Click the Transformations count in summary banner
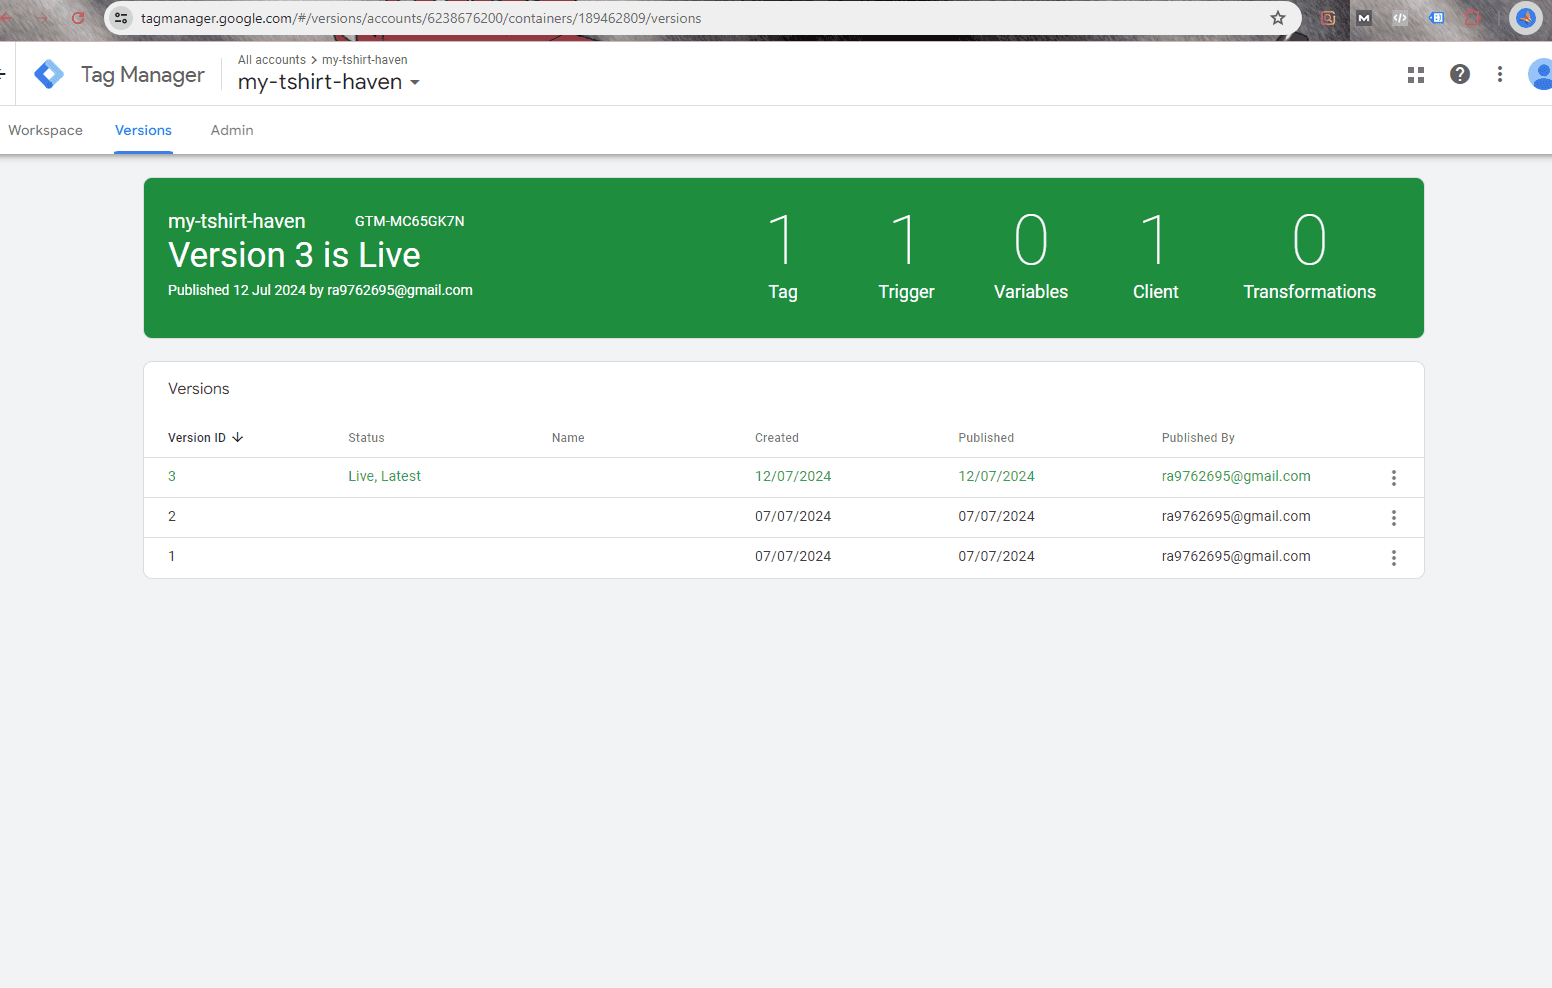 (x=1309, y=256)
